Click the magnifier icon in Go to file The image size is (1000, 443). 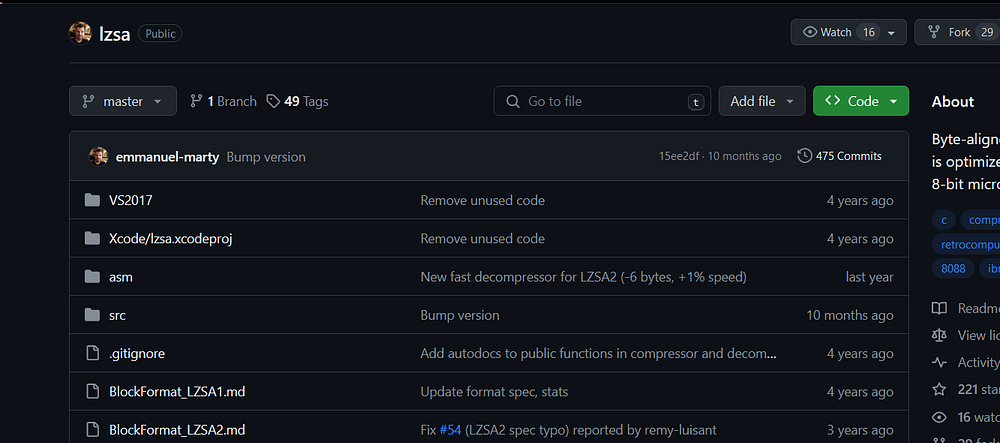(512, 101)
